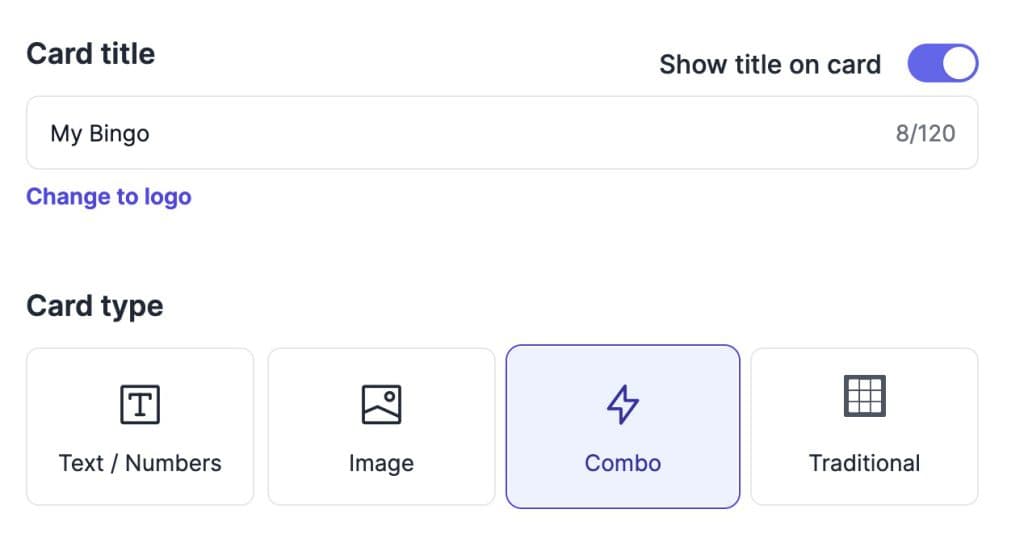Select the "Image" card type label
The width and height of the screenshot is (1024, 543).
click(x=381, y=463)
